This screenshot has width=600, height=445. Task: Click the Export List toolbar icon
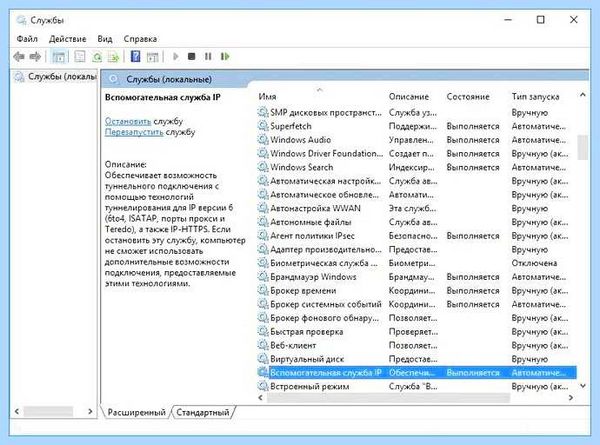[x=113, y=57]
